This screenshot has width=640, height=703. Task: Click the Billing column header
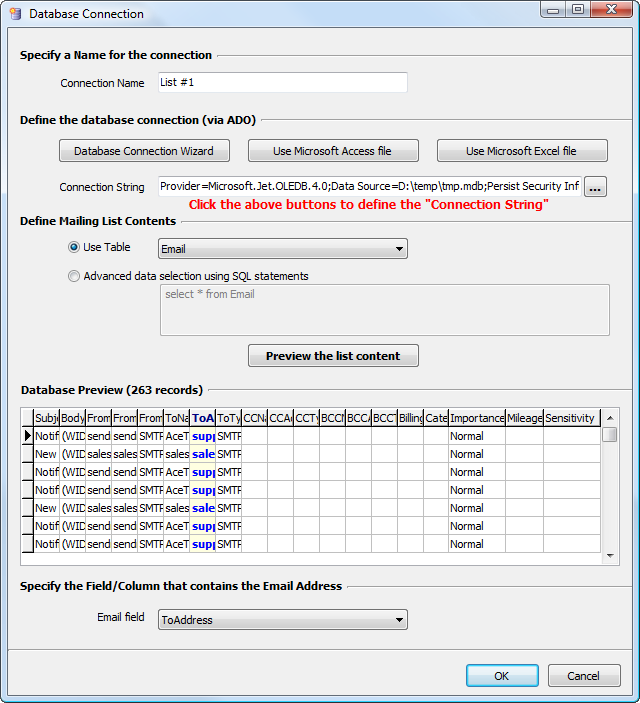[x=410, y=418]
